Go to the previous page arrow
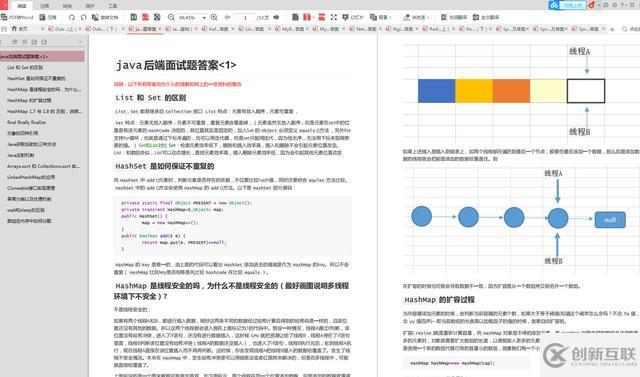The width and height of the screenshot is (640, 377). point(227,17)
